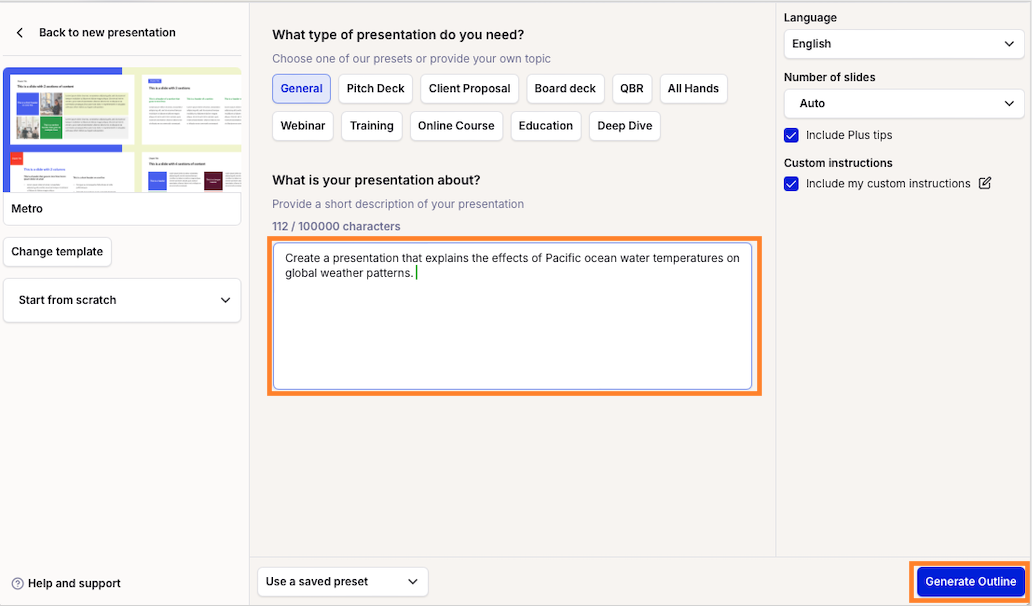Select the Board deck preset
1032x606 pixels.
pos(565,89)
